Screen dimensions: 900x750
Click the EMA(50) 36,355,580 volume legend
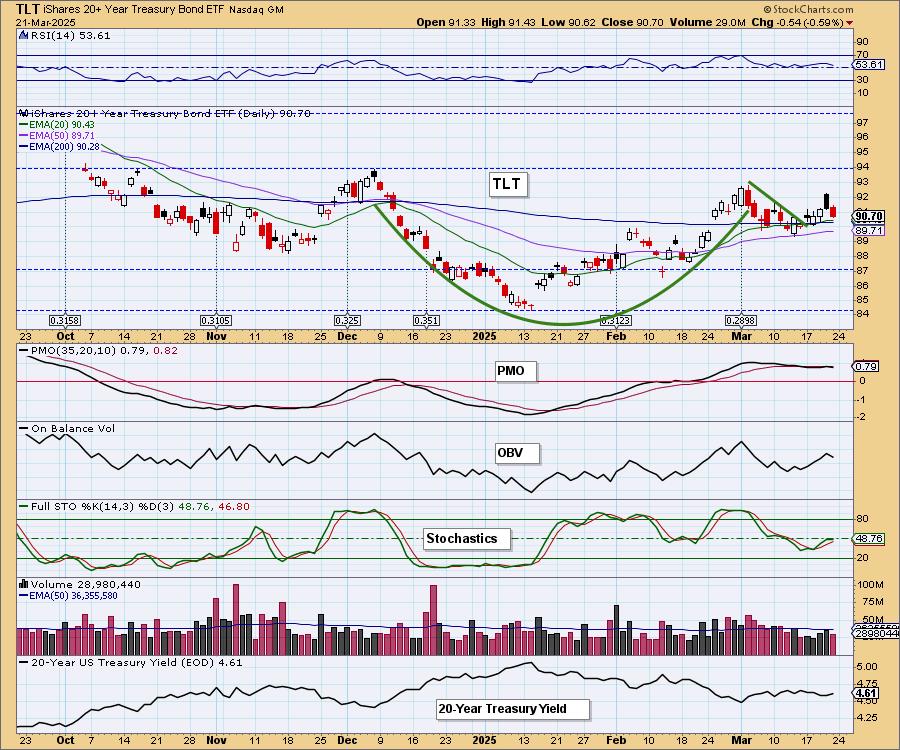[69, 596]
